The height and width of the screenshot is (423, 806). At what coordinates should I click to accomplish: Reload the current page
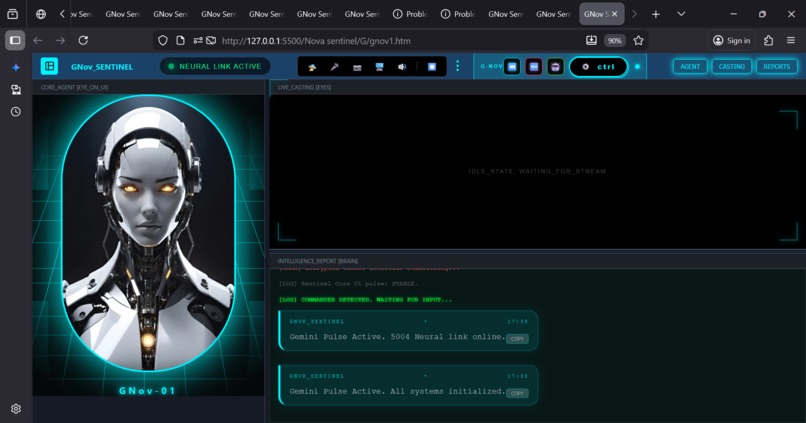tap(83, 41)
